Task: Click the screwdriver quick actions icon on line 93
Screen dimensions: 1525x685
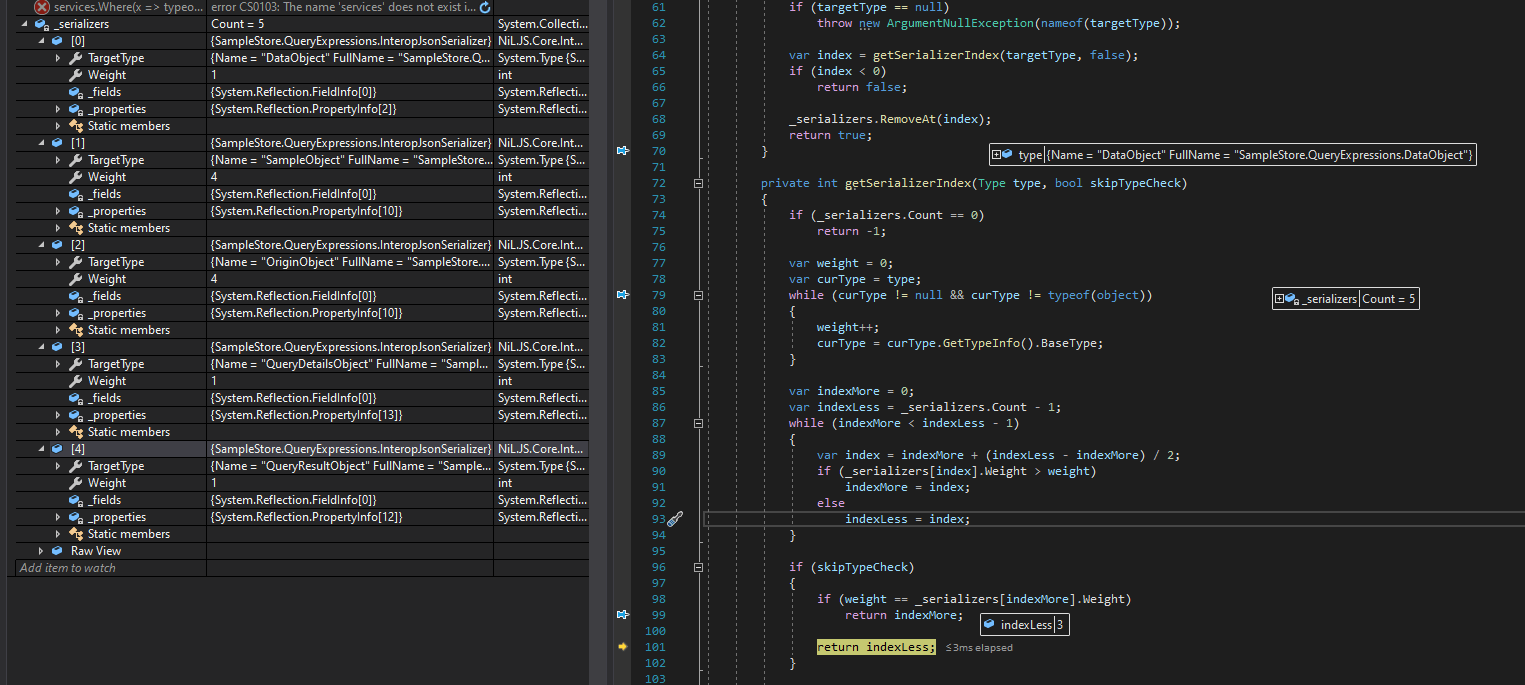Action: click(x=675, y=519)
